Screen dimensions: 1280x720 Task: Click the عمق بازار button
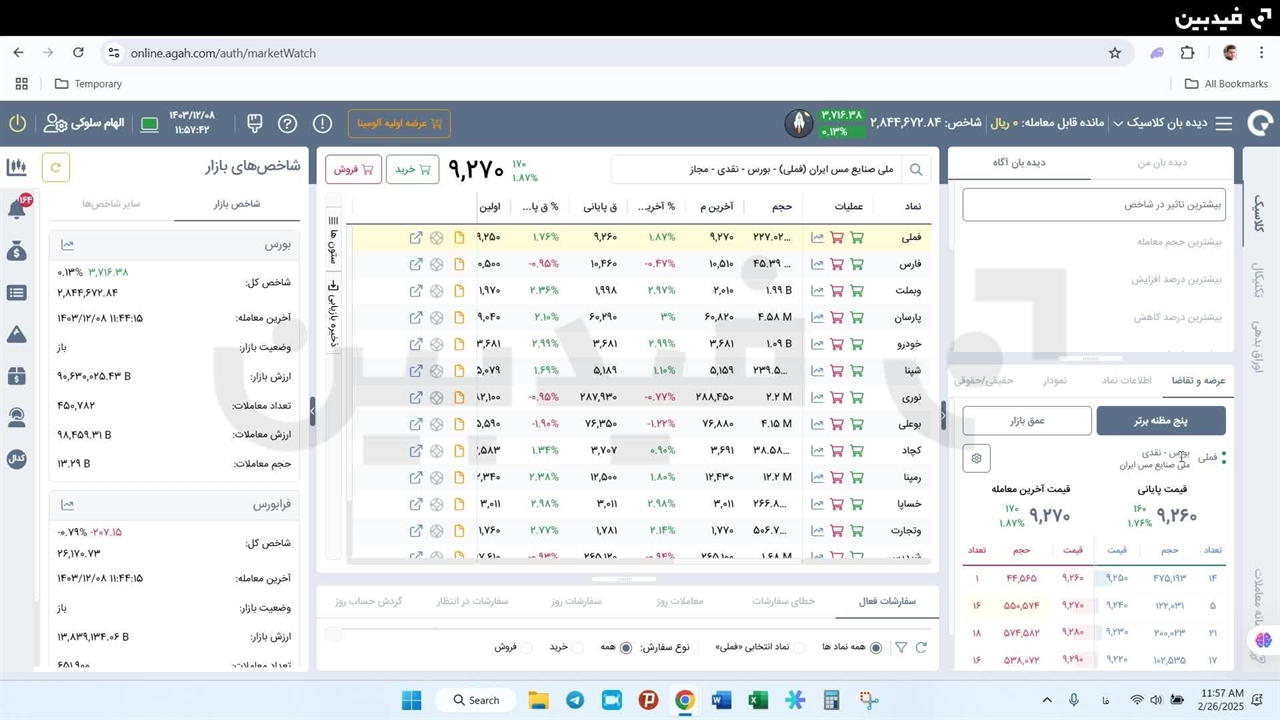point(1027,420)
